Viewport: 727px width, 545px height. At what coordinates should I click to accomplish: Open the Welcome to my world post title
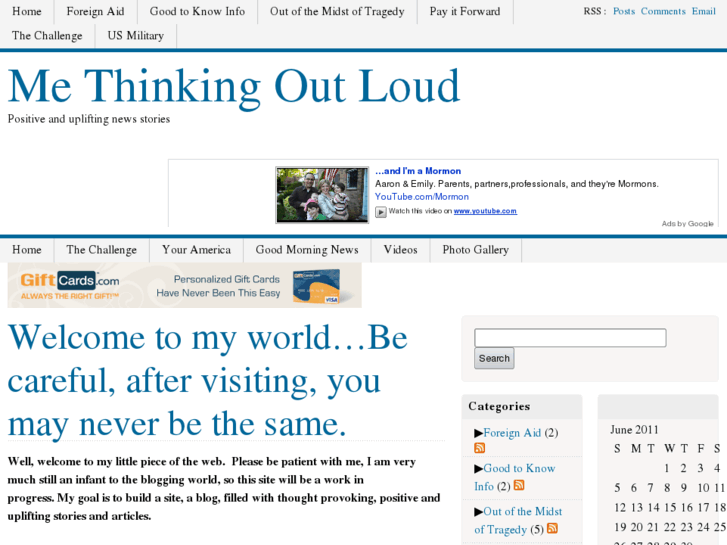click(207, 381)
